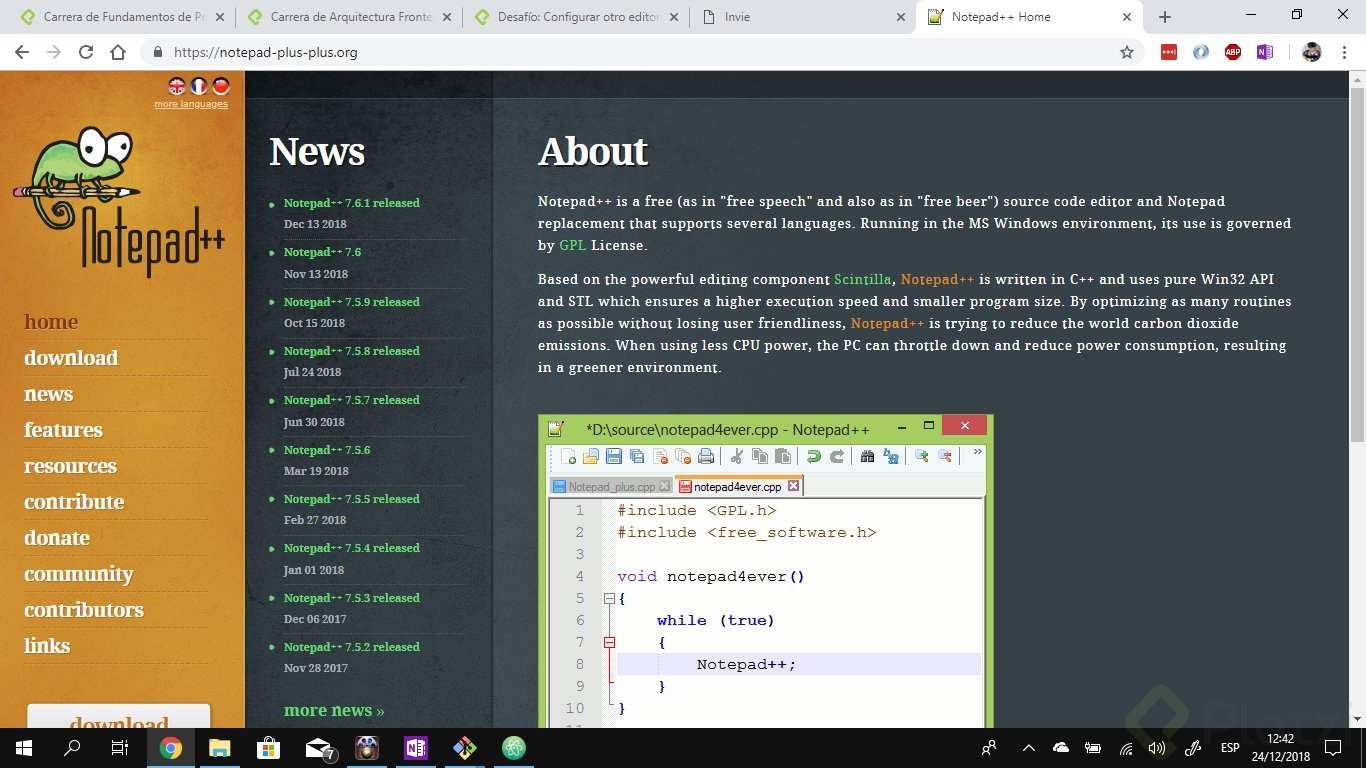Switch to the Invie tab
This screenshot has width=1366, height=768.
[x=804, y=17]
